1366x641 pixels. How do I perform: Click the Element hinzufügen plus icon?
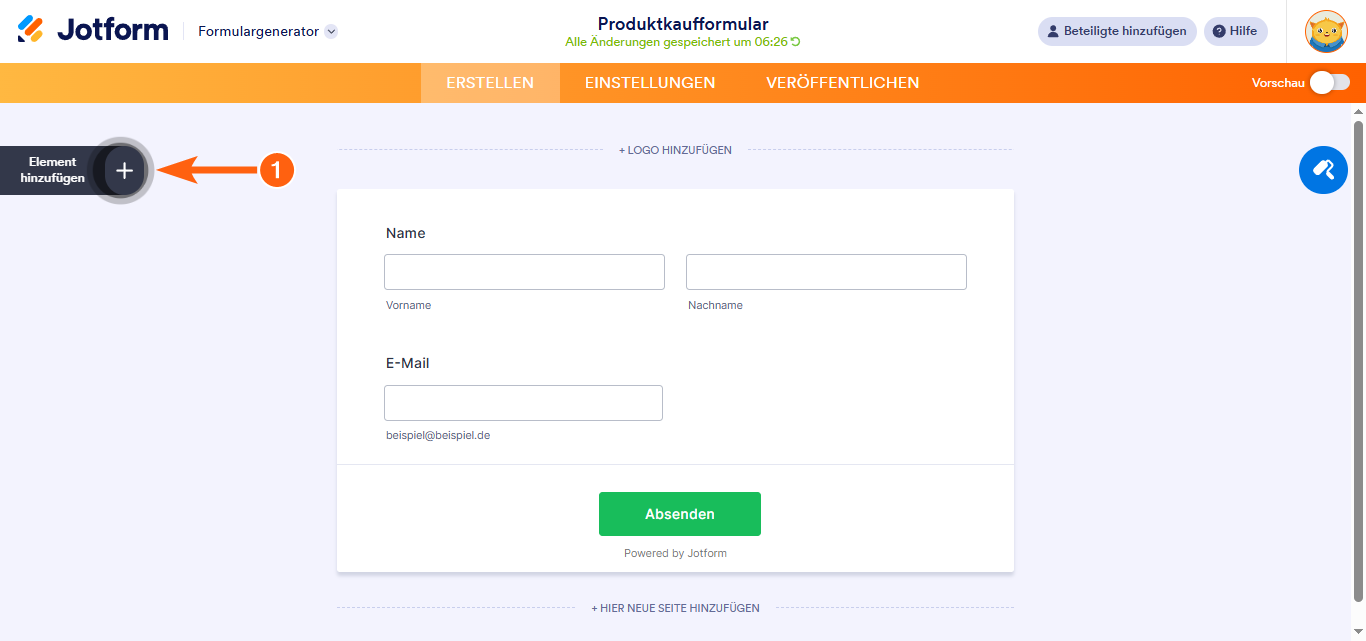(124, 170)
